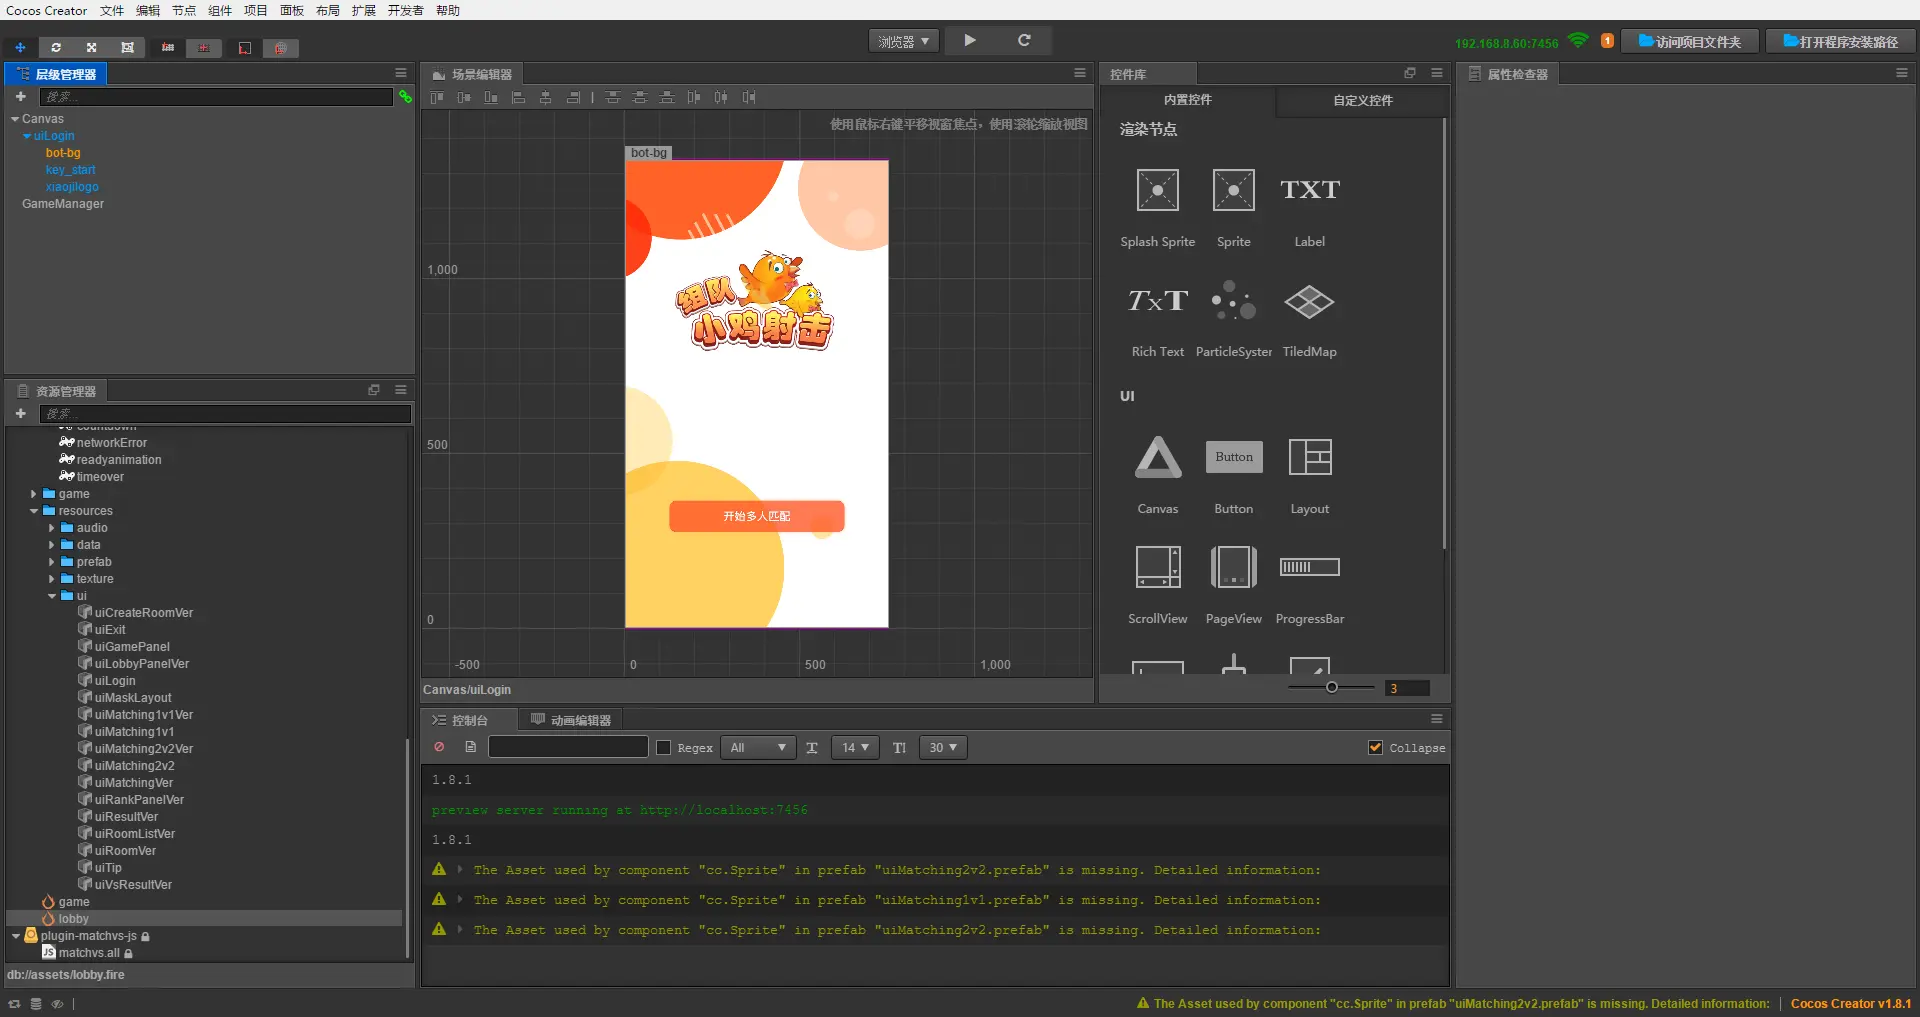Switch to the 自定义控件 tab

click(x=1362, y=100)
